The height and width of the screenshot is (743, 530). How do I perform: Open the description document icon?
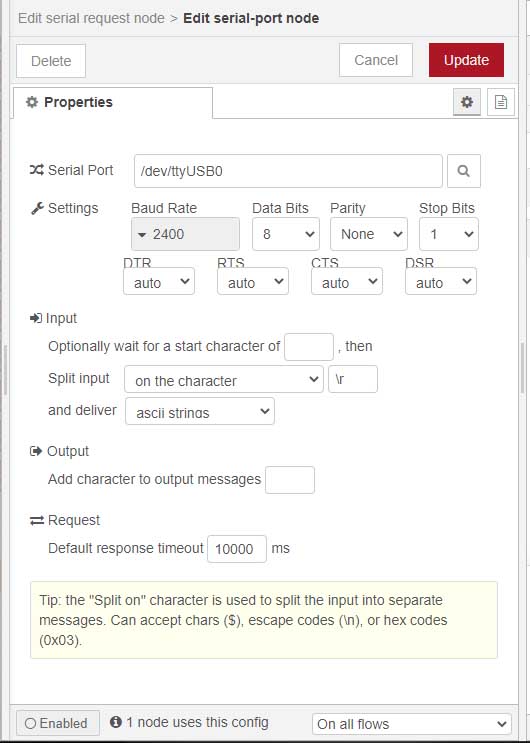pyautogui.click(x=501, y=102)
